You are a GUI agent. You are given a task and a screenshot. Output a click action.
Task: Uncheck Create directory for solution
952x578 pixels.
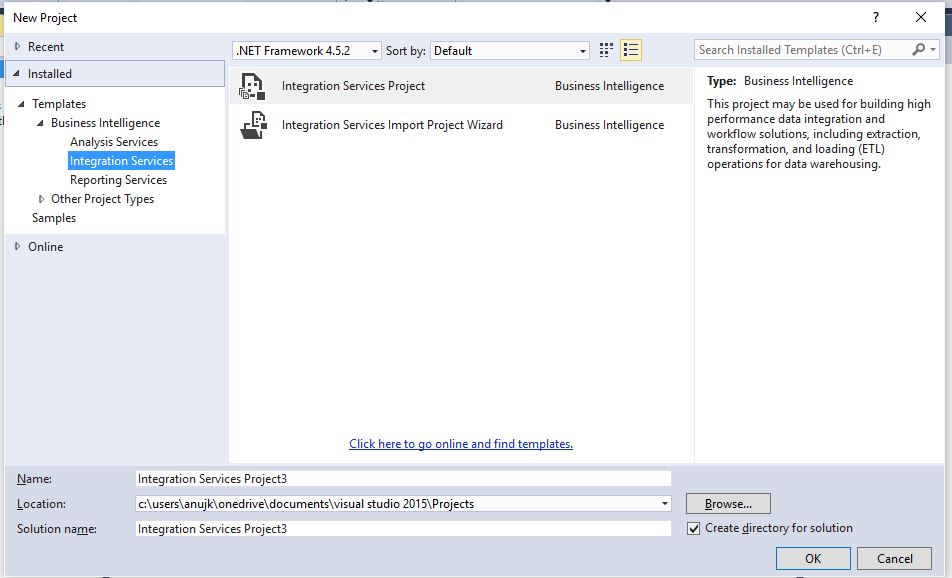point(693,528)
